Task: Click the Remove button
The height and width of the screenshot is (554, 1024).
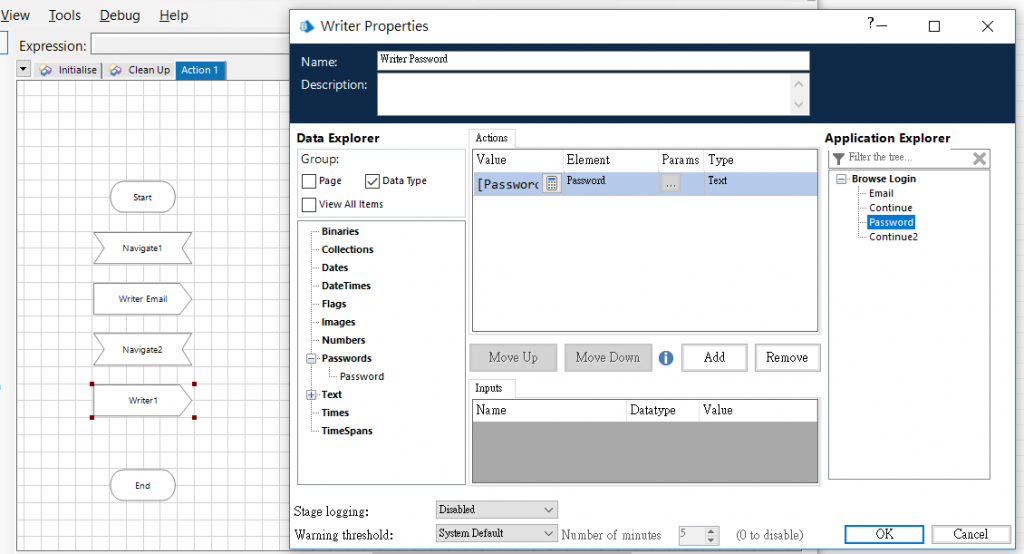Action: 787,357
